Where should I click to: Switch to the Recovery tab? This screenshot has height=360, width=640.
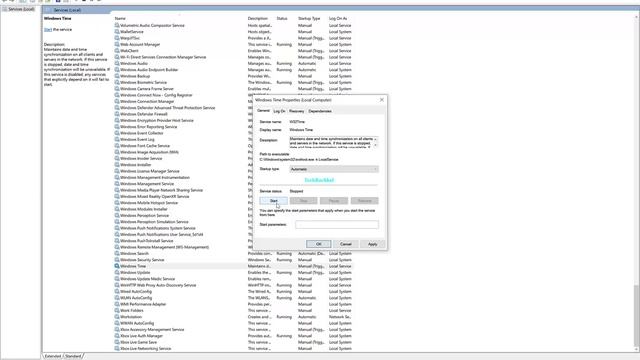pyautogui.click(x=296, y=111)
